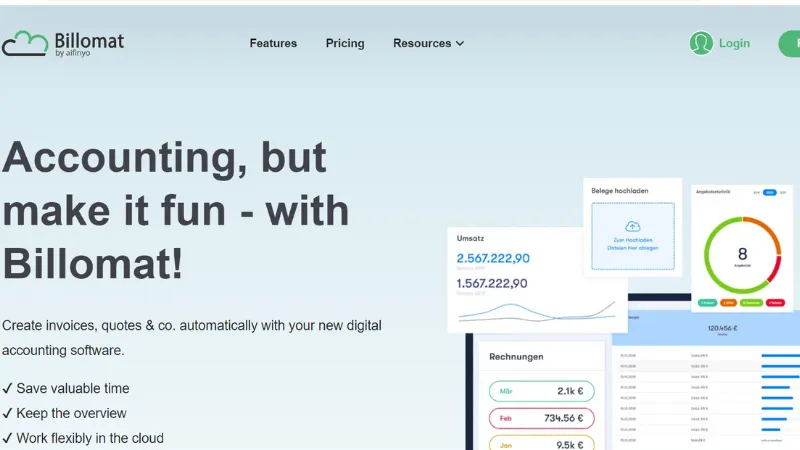Click the Jan 9.5k € invoice pill

[x=542, y=444]
